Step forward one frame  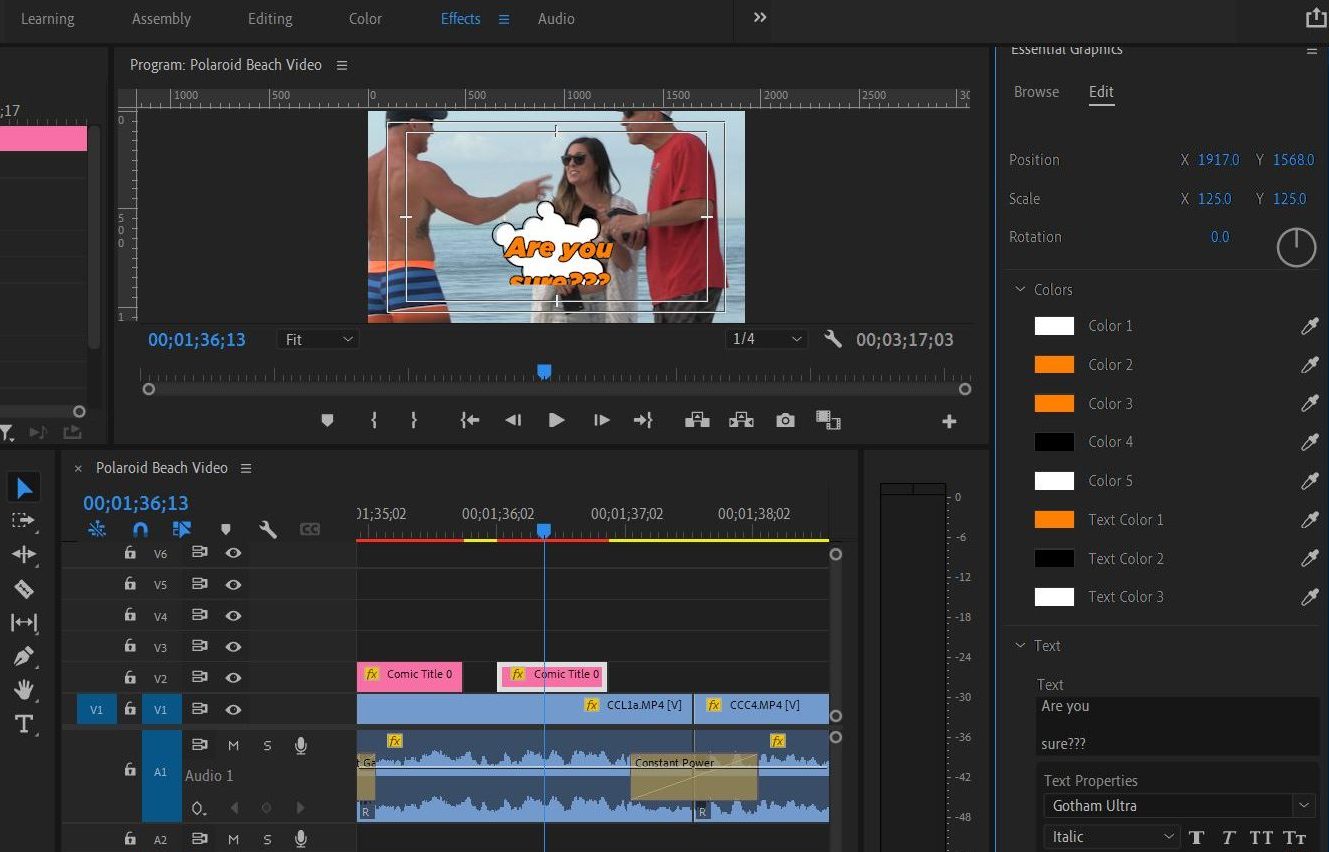pos(601,421)
